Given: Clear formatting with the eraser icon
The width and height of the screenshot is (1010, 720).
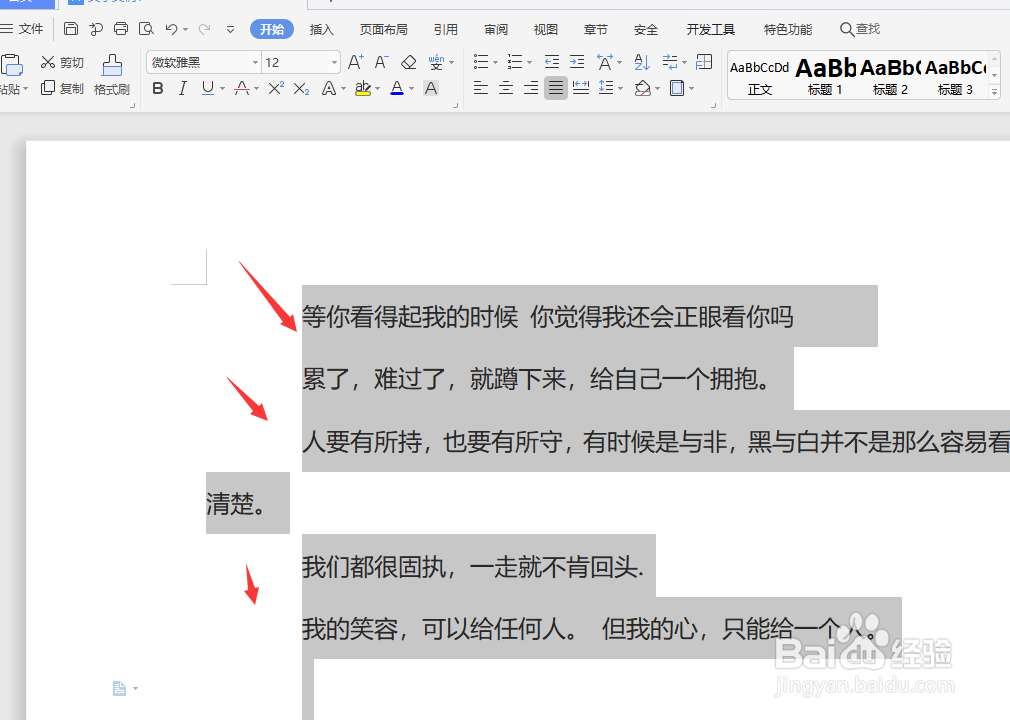Looking at the screenshot, I should (408, 62).
